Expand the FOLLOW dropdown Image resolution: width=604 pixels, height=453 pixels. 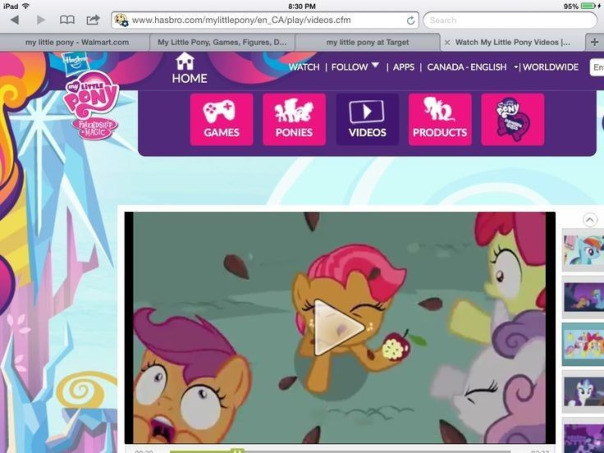355,67
